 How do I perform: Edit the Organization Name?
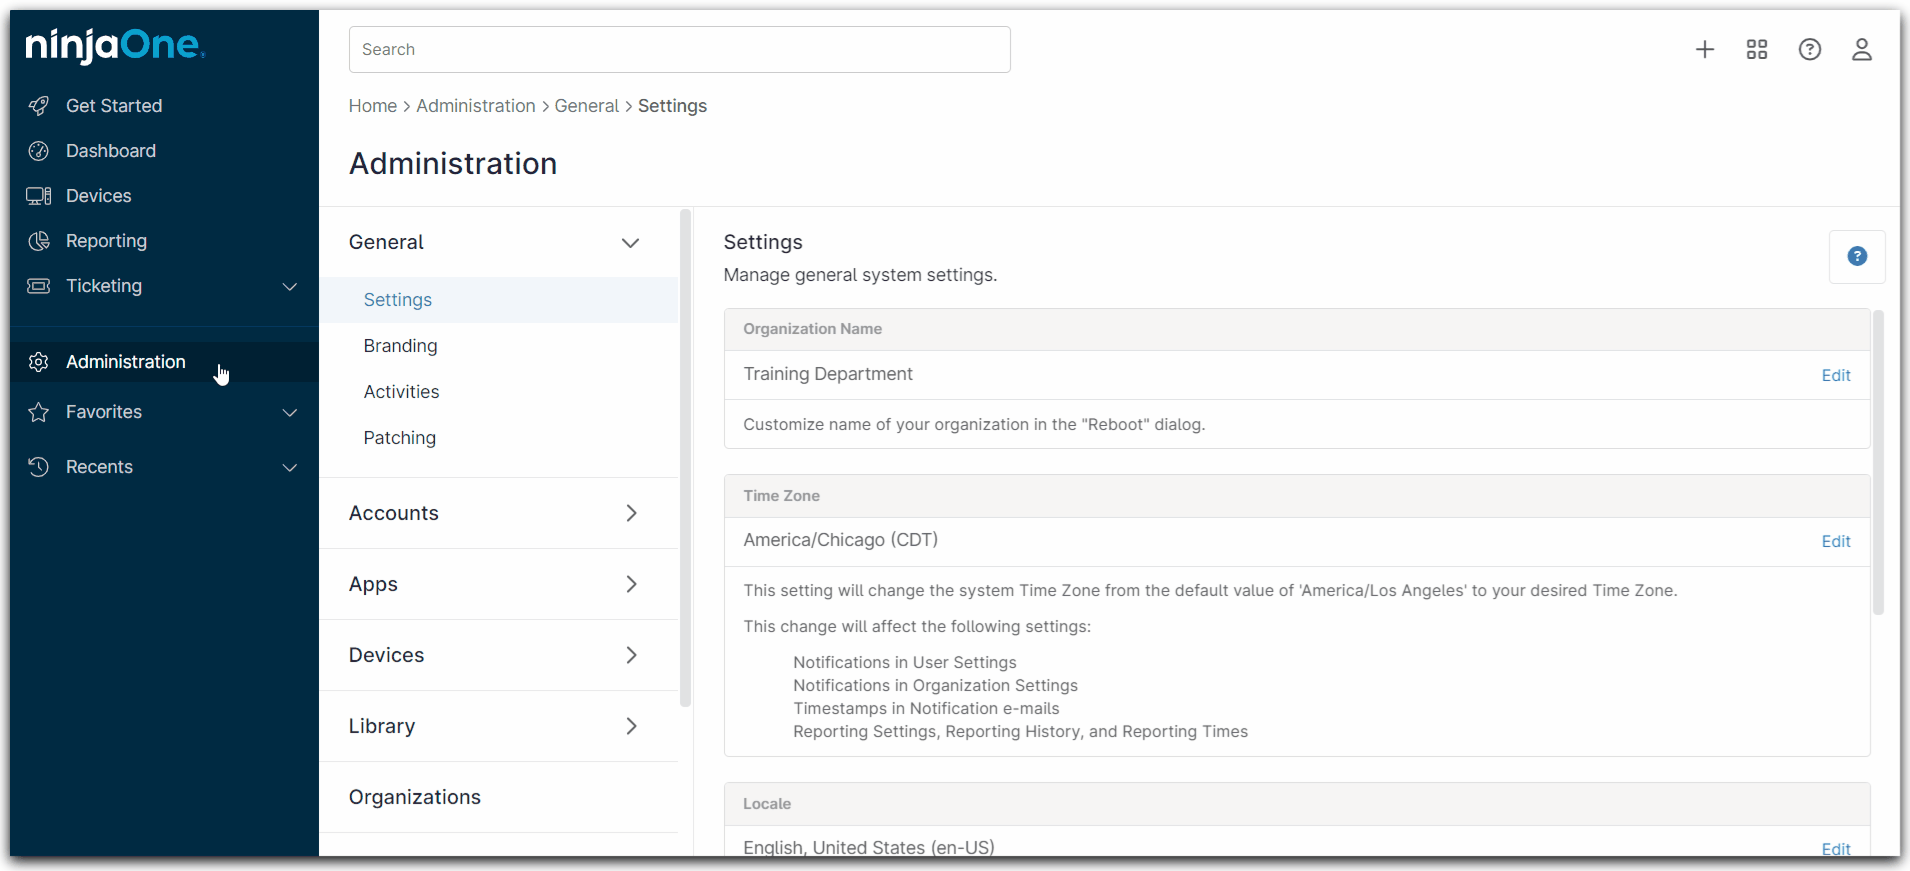(x=1835, y=376)
